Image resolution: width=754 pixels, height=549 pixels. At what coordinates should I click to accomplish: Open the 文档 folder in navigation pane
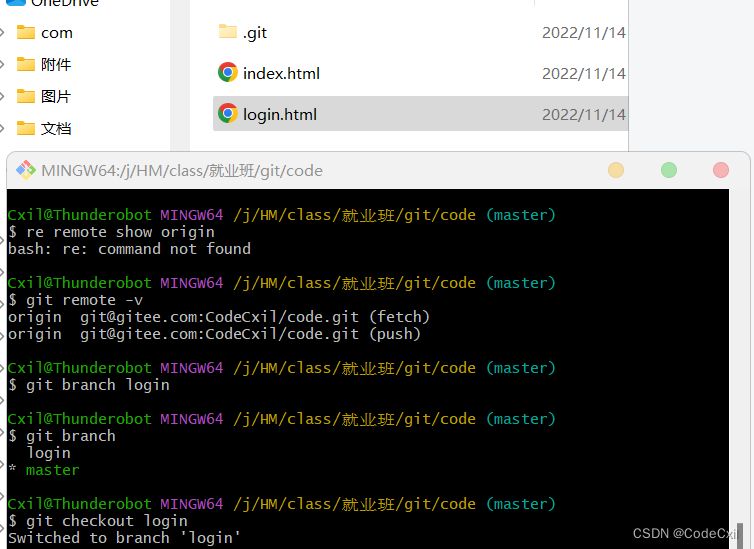[56, 128]
